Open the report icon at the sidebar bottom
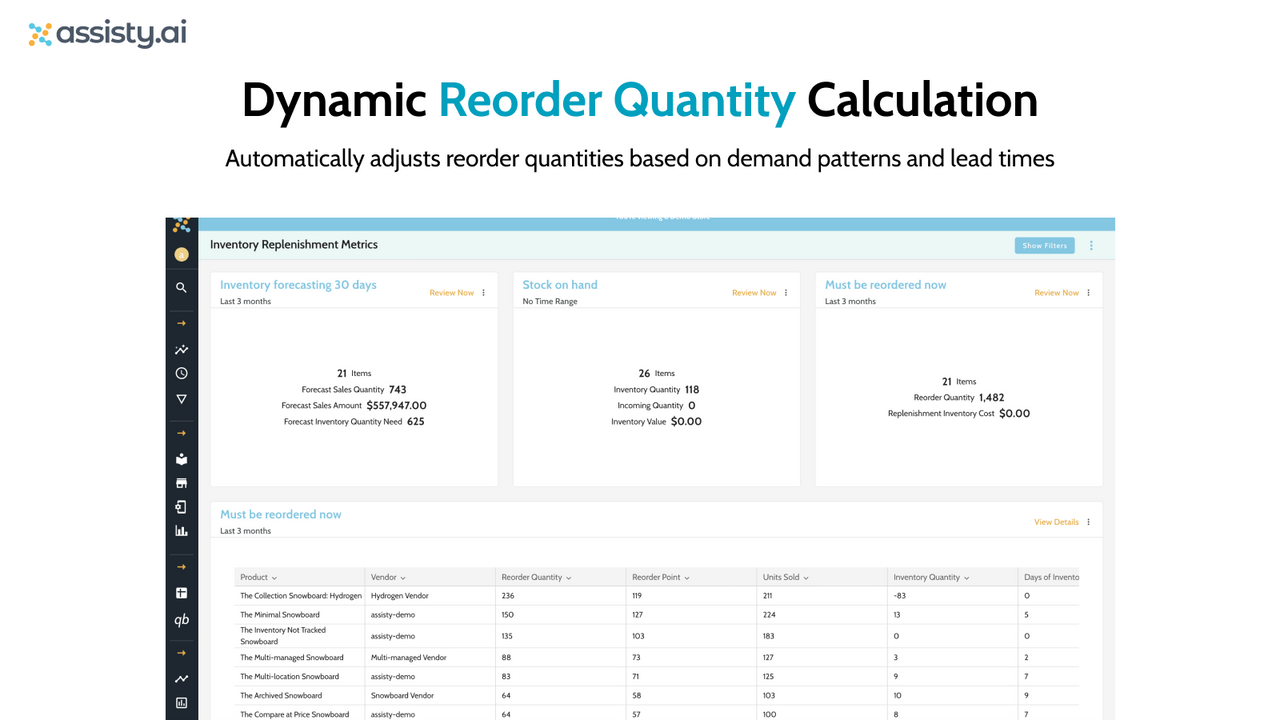Viewport: 1280px width, 720px height. (181, 703)
